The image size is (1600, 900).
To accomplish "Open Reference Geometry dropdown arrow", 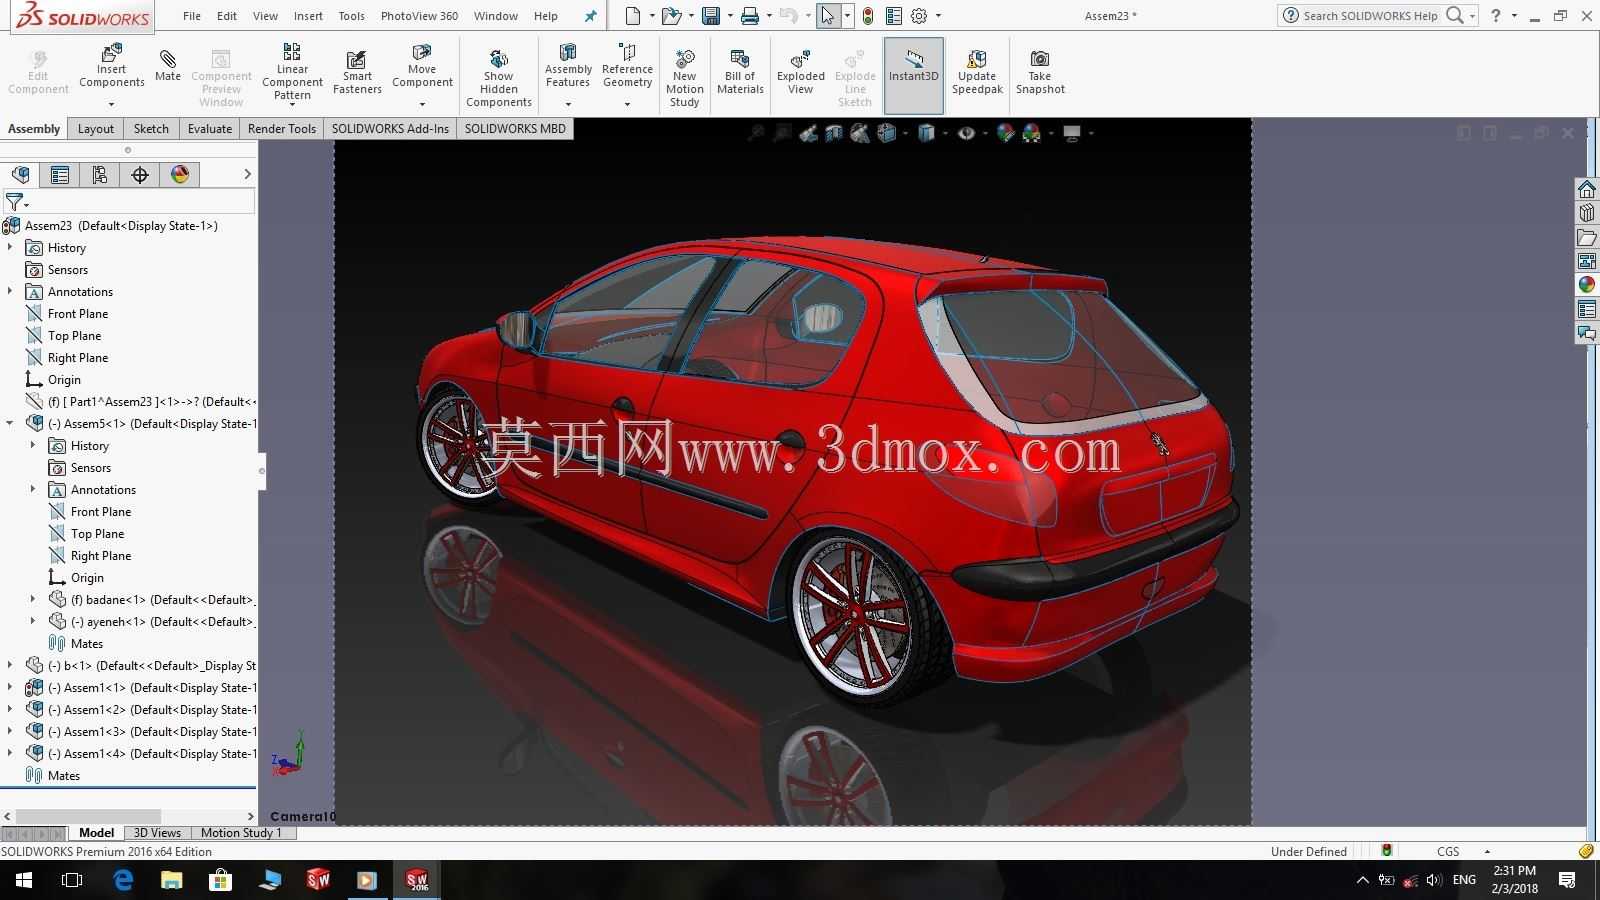I will [x=627, y=104].
